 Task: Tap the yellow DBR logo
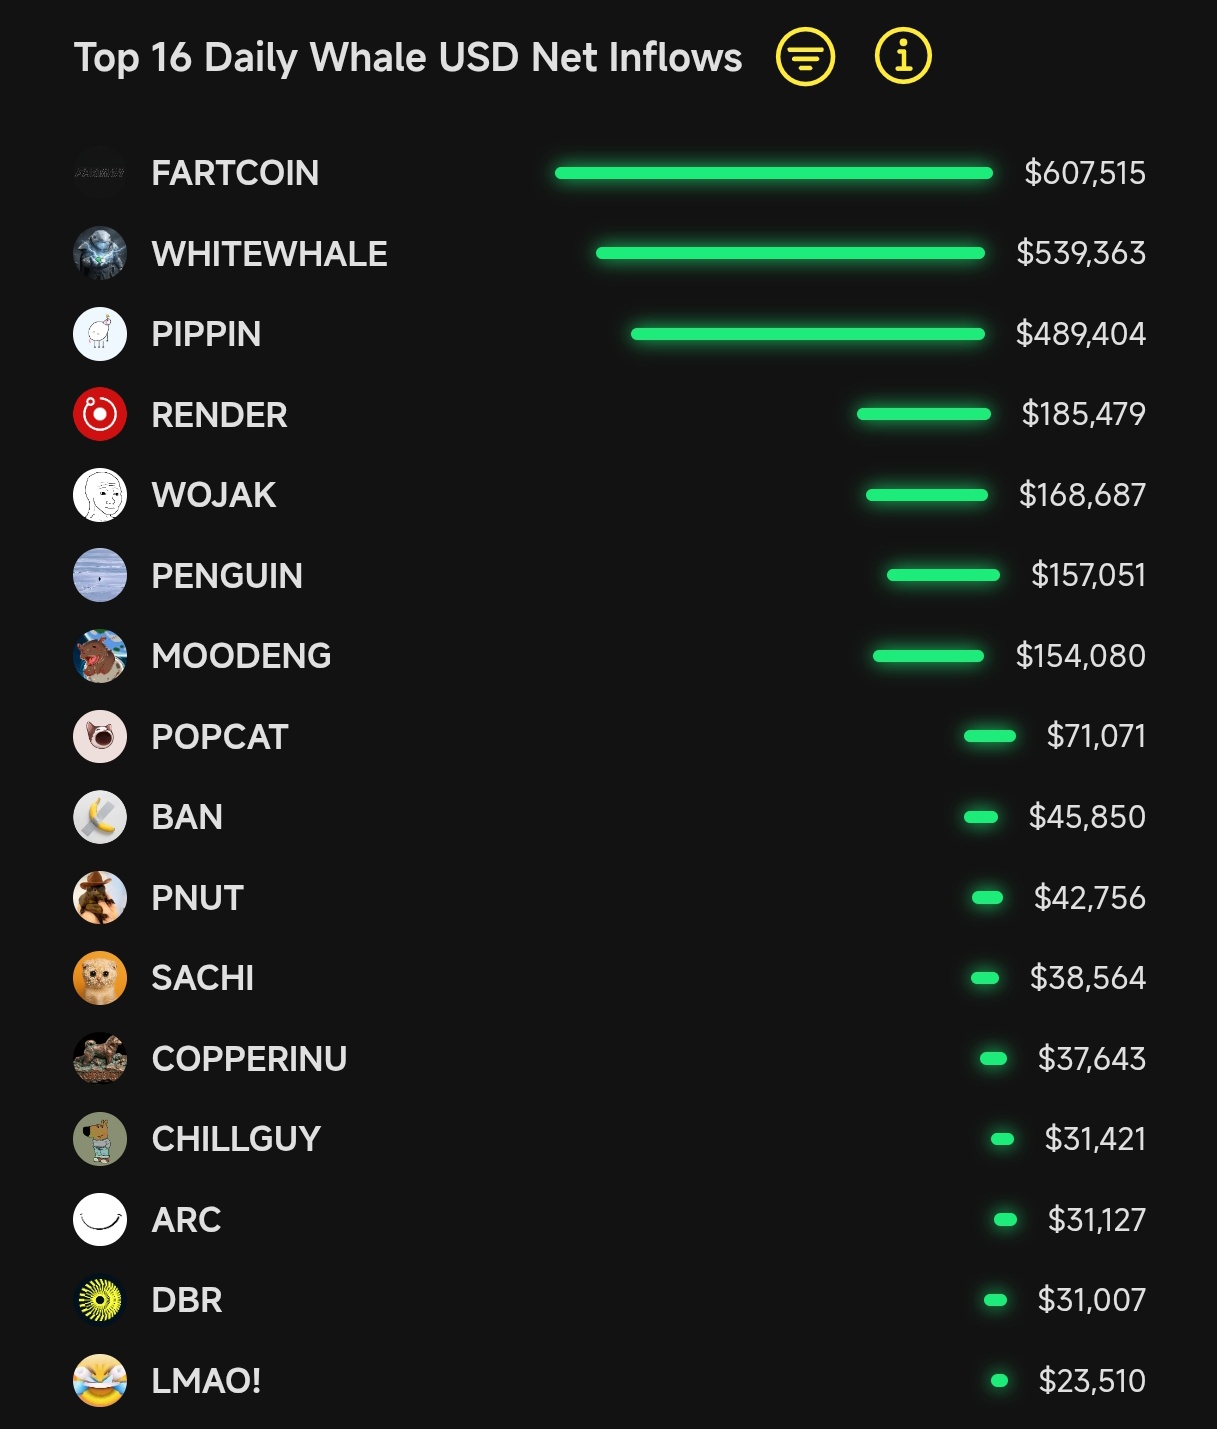coord(100,1300)
